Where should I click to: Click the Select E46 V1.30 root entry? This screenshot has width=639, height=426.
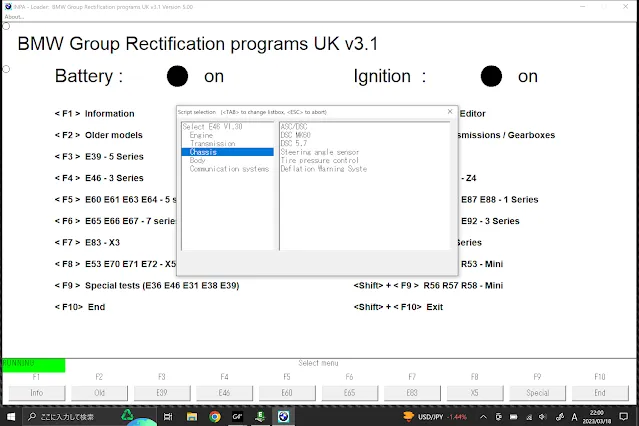click(212, 126)
